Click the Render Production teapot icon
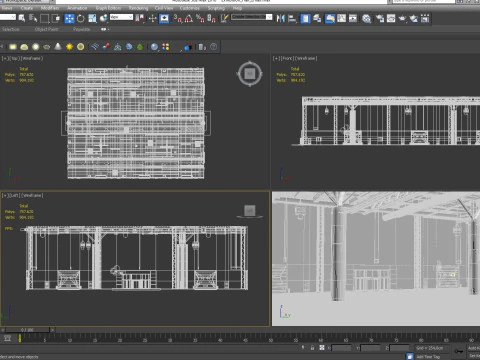Image resolution: width=480 pixels, height=360 pixels. click(x=402, y=18)
